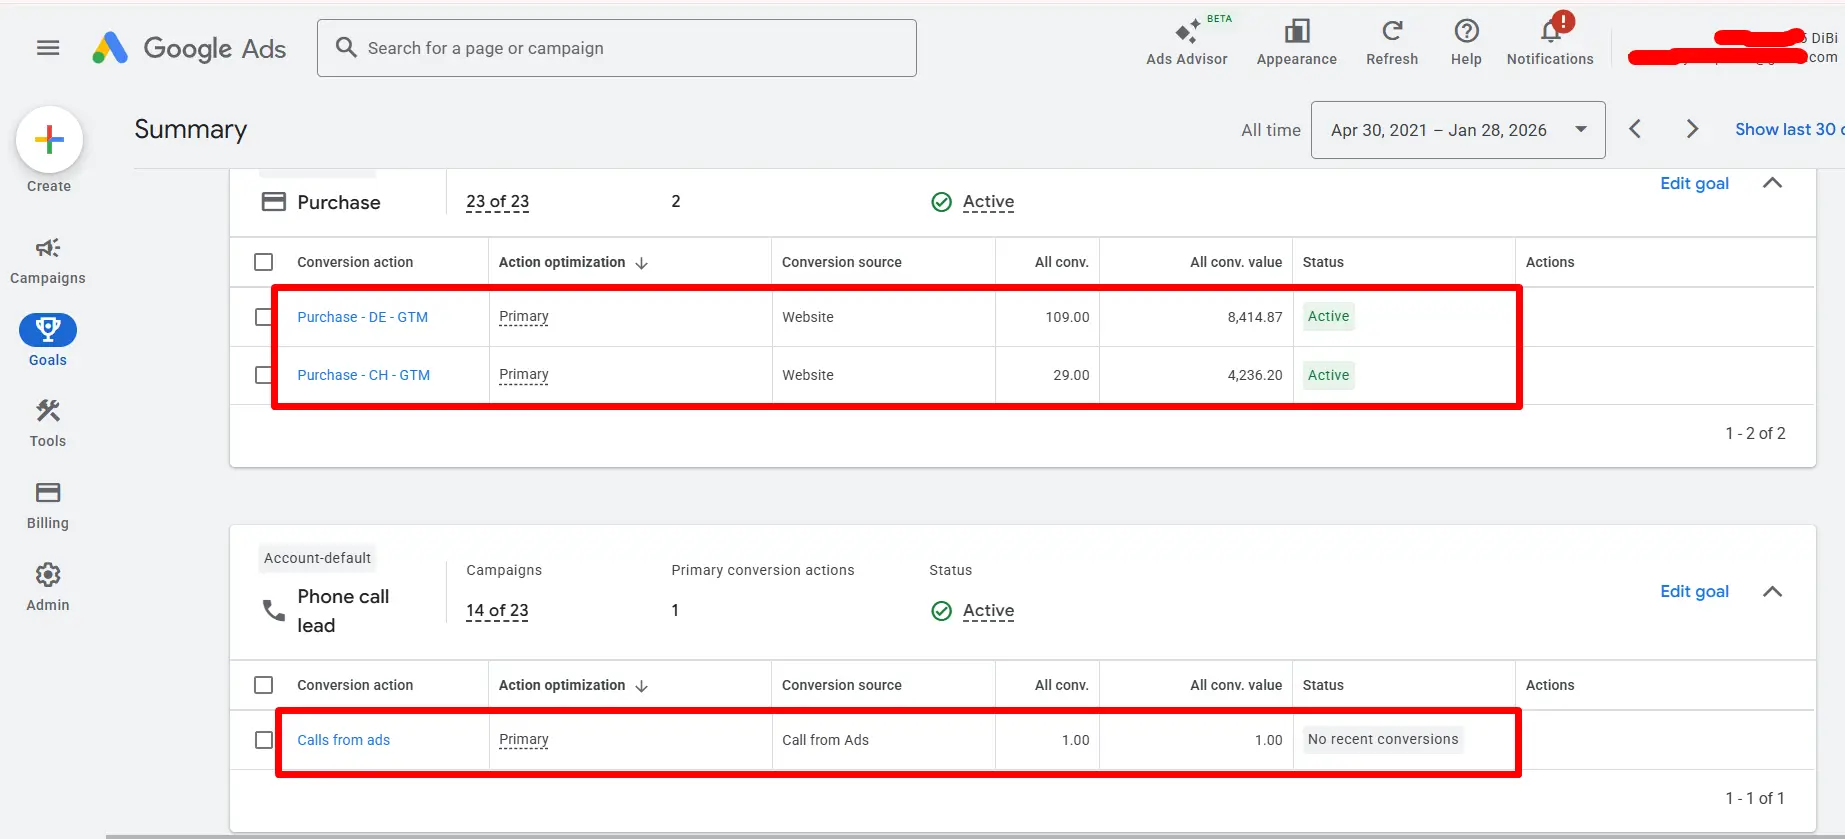This screenshot has width=1845, height=839.
Task: Click the Phone call lead Active checkmark icon
Action: (941, 611)
